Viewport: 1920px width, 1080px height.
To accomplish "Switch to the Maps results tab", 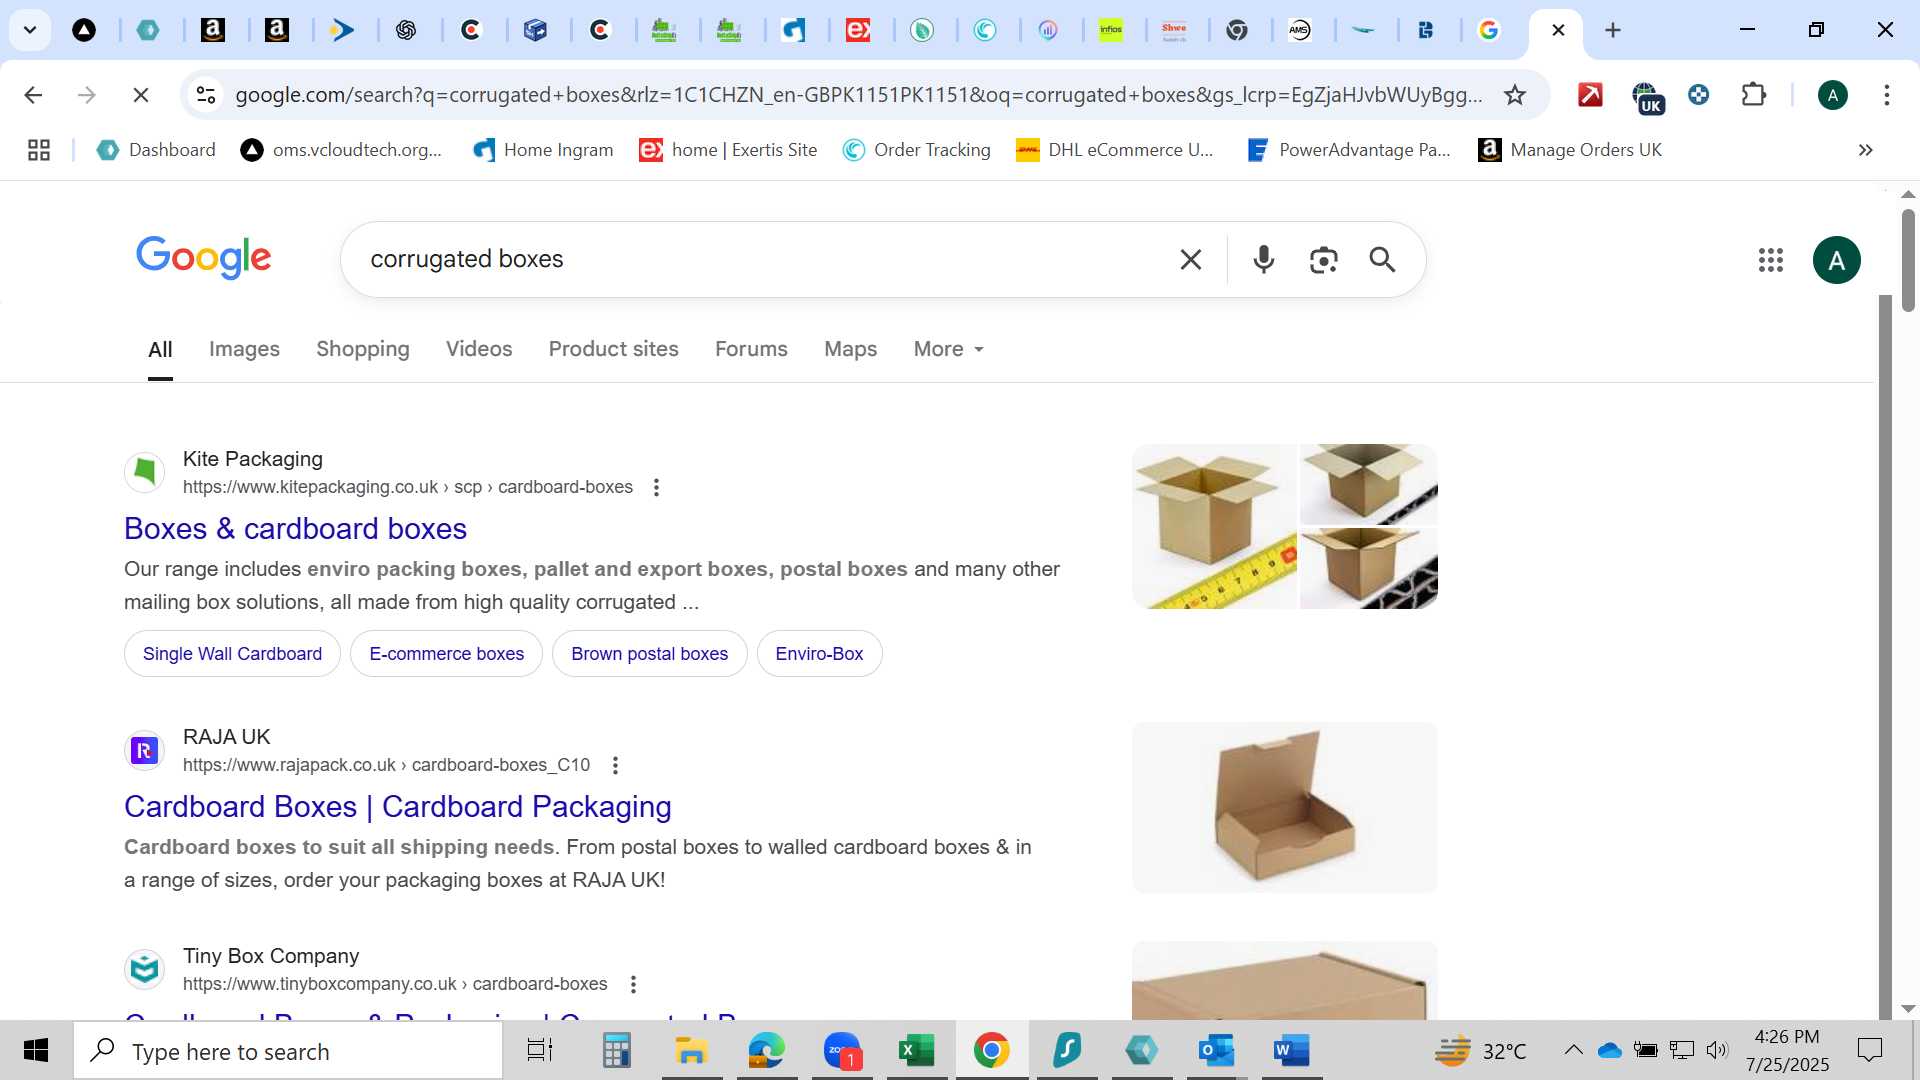I will click(850, 349).
